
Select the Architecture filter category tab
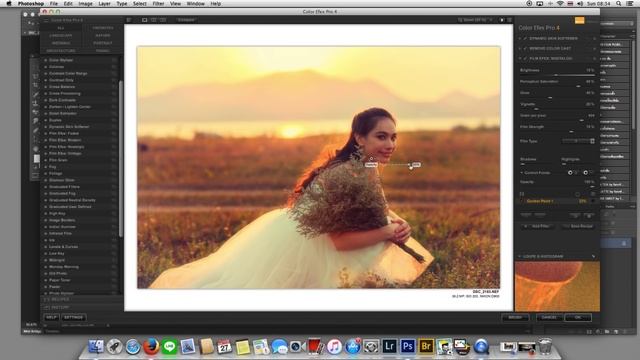61,51
